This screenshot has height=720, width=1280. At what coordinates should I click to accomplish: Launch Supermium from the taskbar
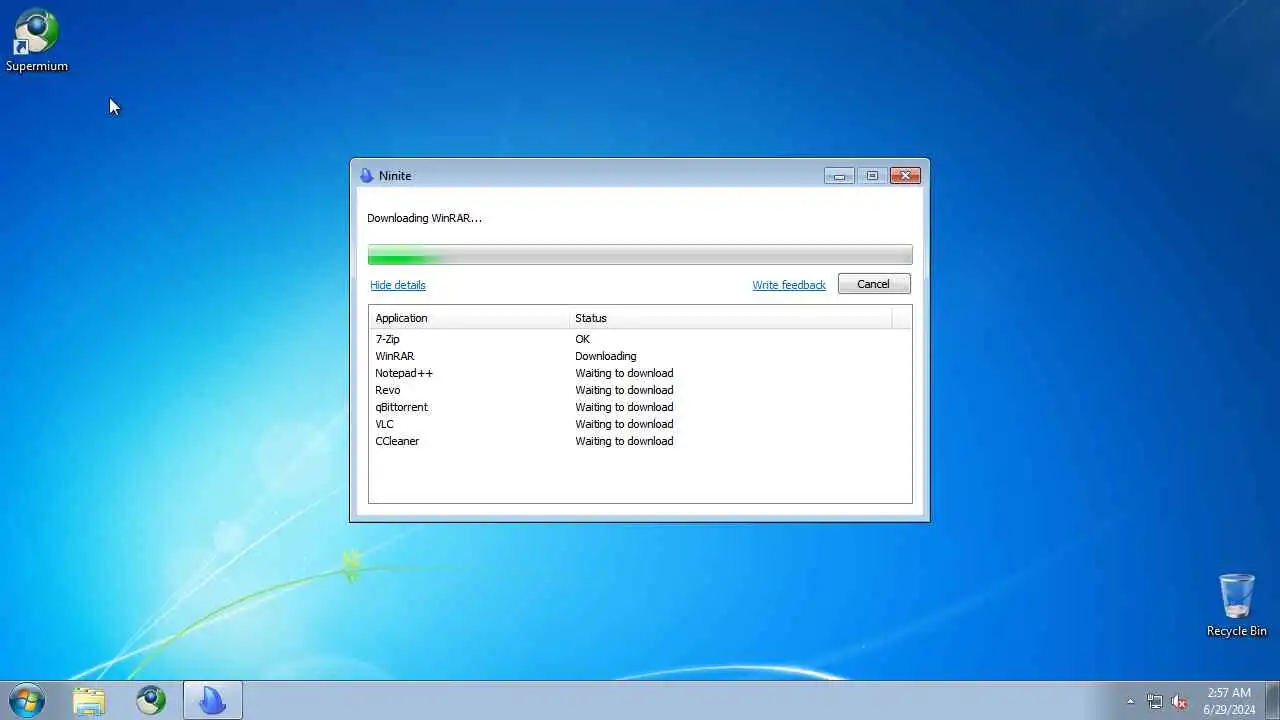[151, 700]
